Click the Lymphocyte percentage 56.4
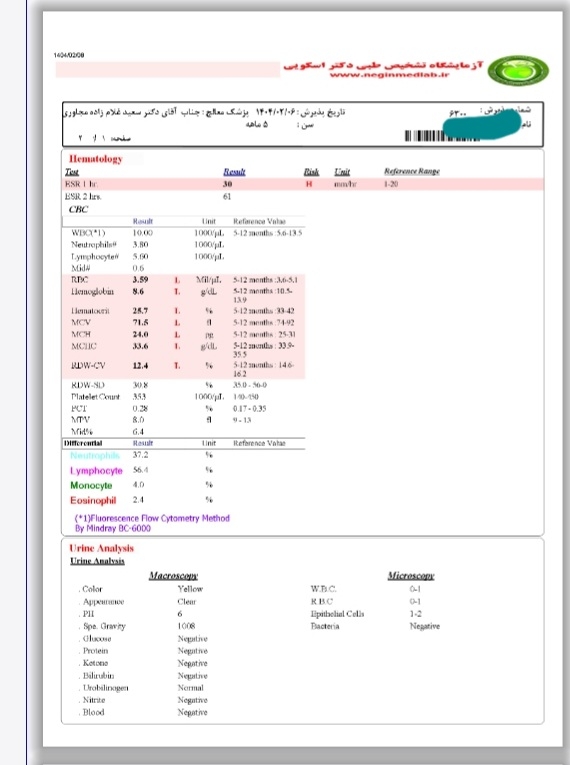 tap(141, 470)
